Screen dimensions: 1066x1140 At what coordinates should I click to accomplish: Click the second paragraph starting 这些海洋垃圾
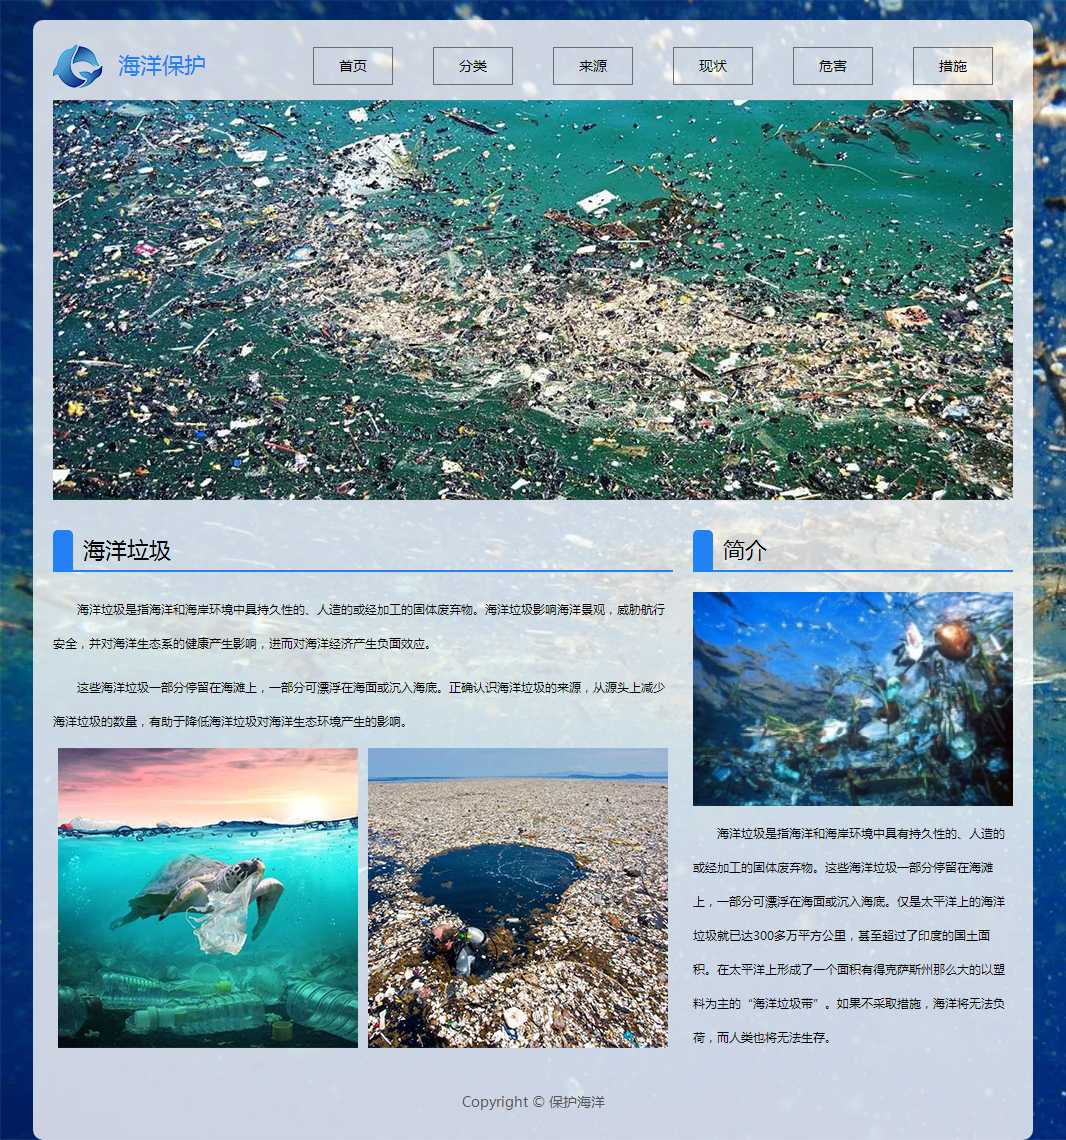coord(360,704)
